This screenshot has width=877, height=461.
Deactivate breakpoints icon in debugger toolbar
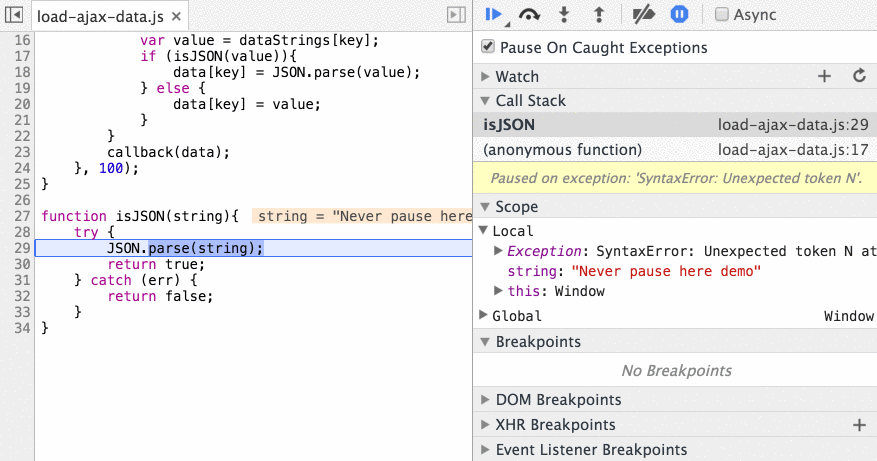[644, 15]
